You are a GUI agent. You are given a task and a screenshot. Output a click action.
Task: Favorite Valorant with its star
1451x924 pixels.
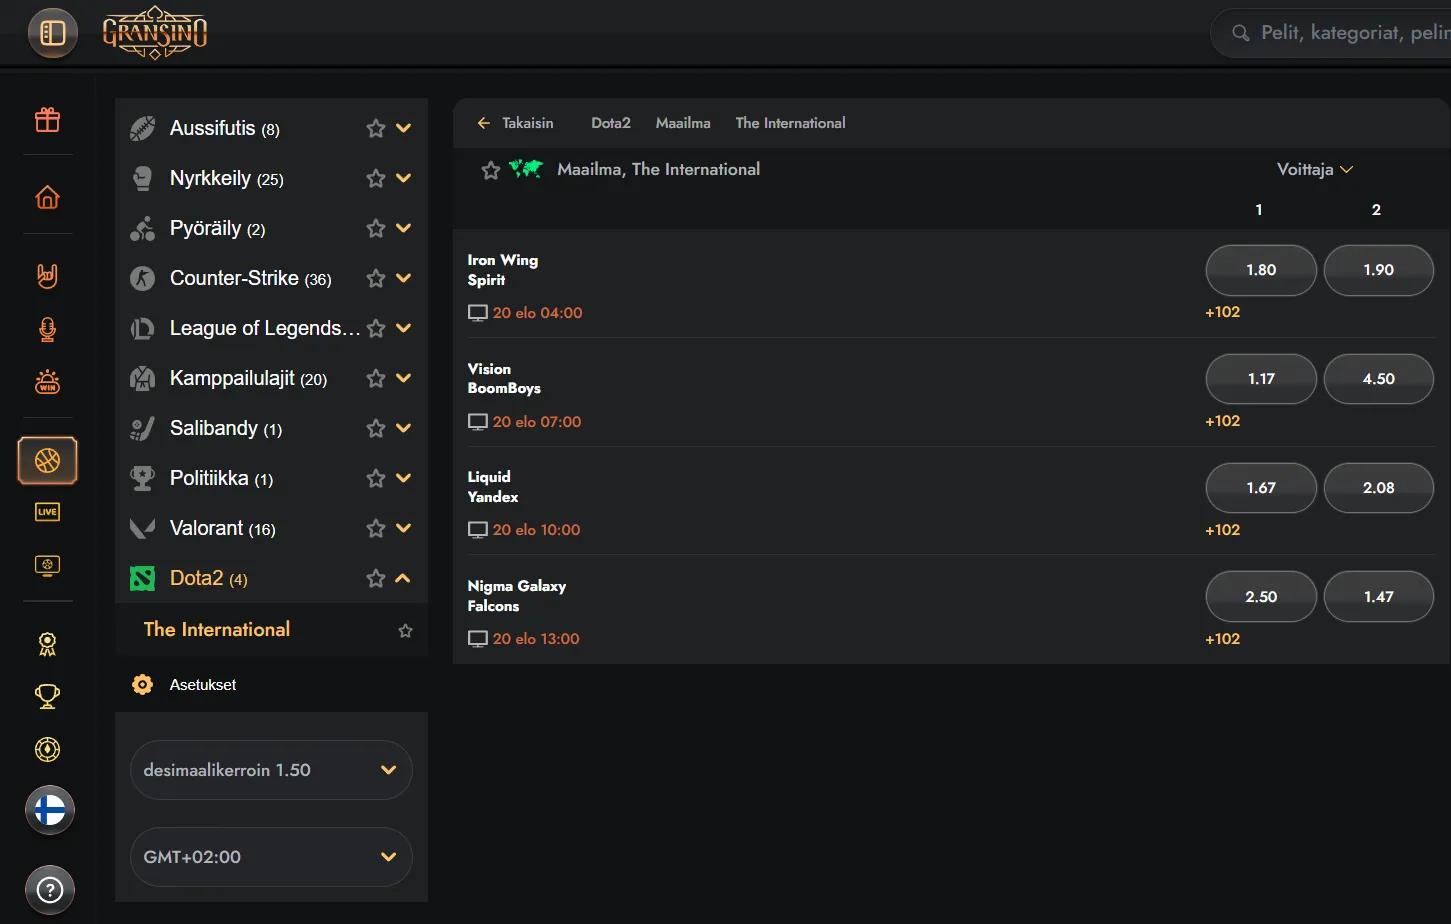(376, 528)
